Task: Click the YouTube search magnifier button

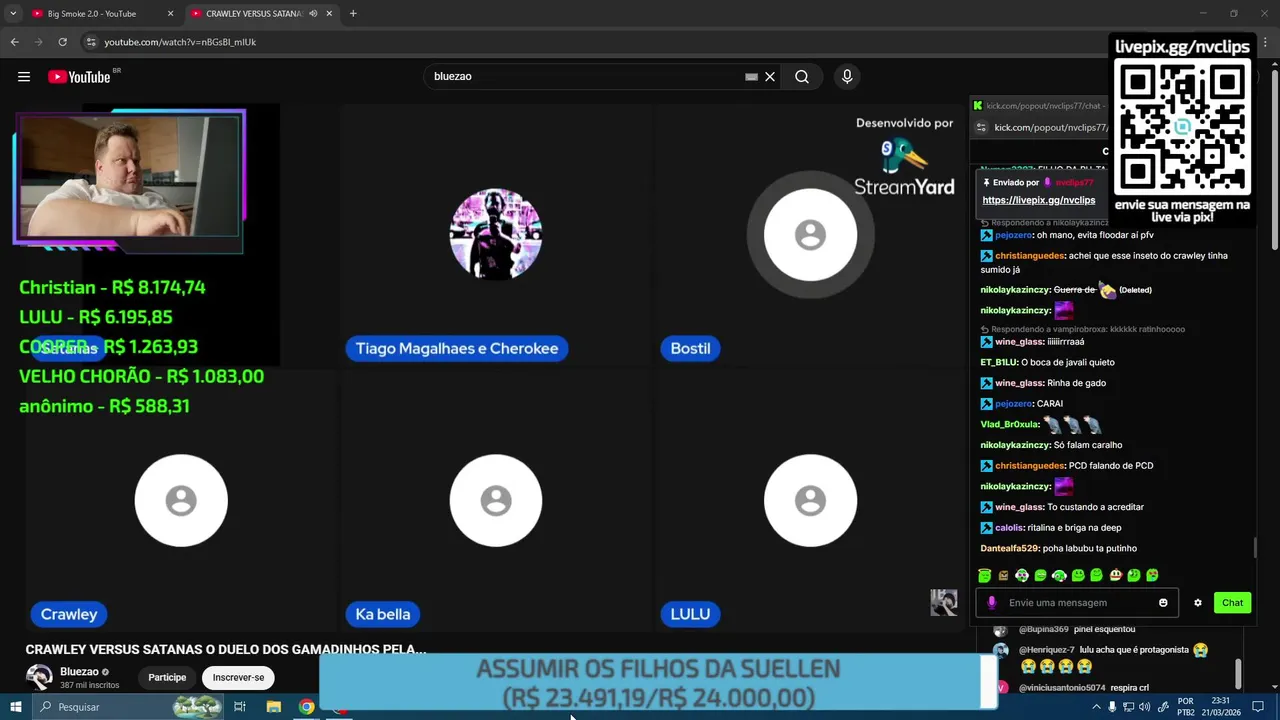Action: pyautogui.click(x=802, y=77)
